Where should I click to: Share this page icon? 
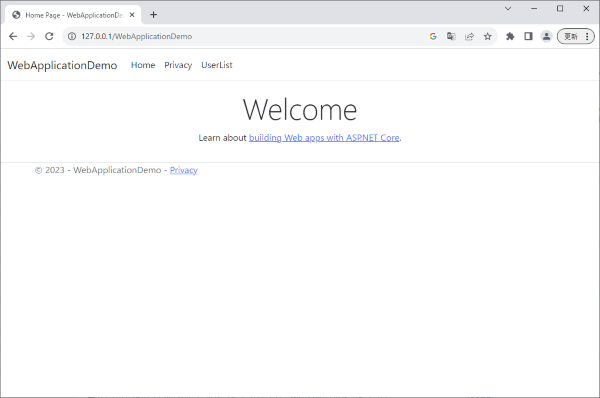469,36
